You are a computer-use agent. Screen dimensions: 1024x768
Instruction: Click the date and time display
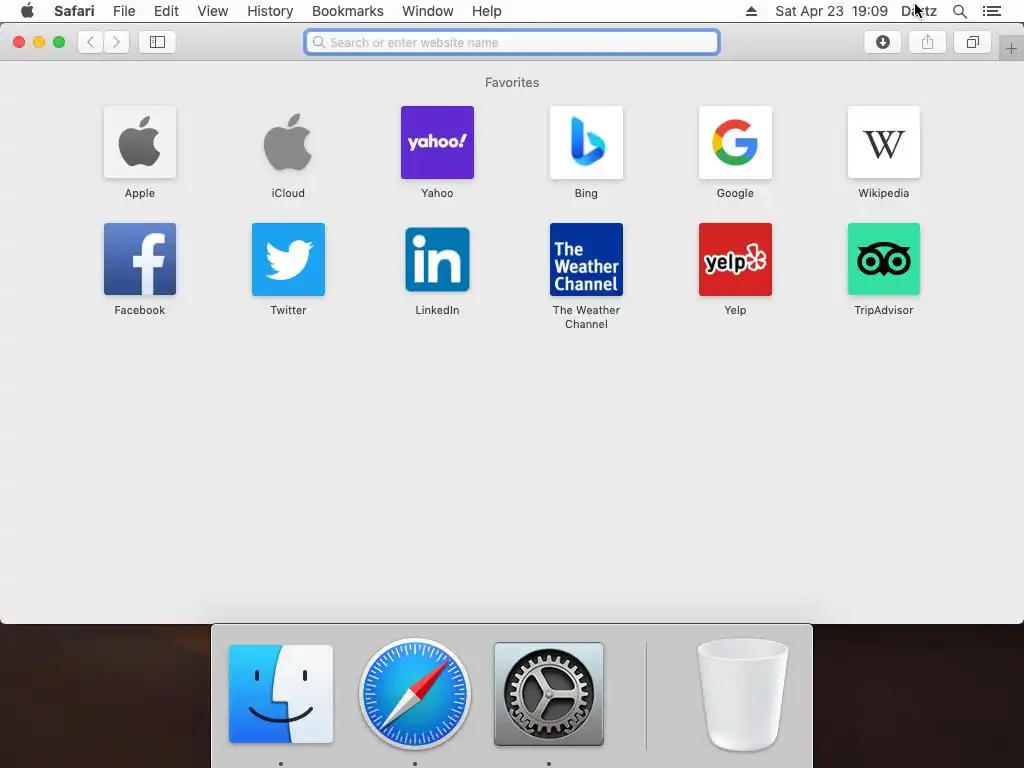[x=831, y=11]
